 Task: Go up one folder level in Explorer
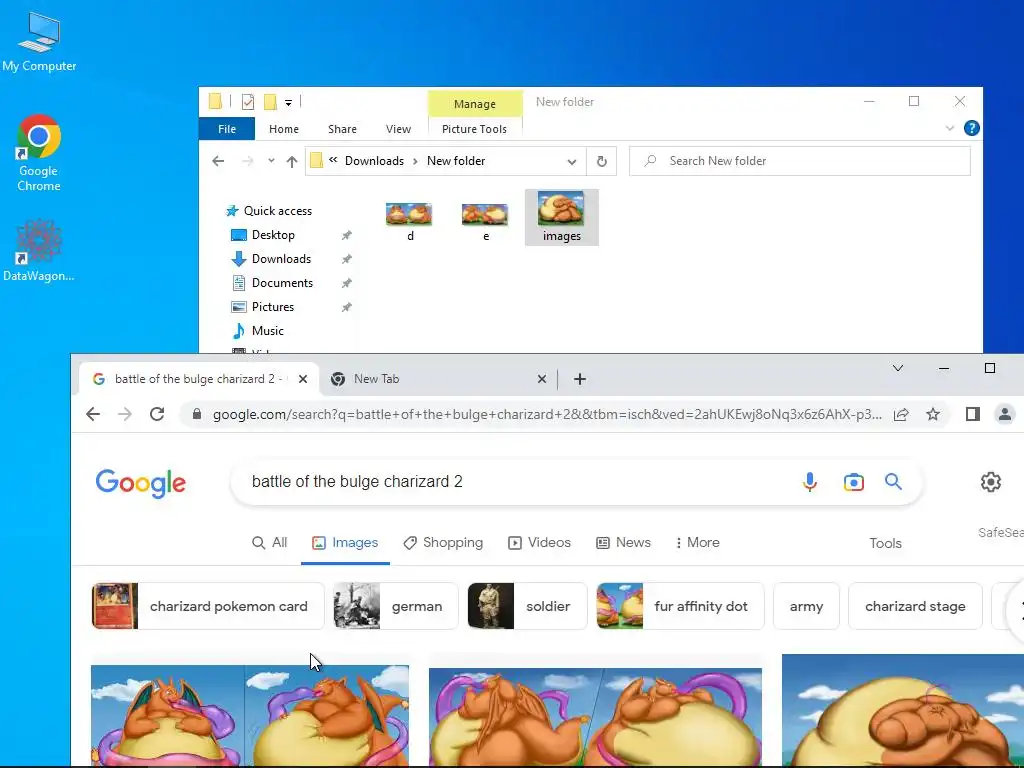(292, 161)
